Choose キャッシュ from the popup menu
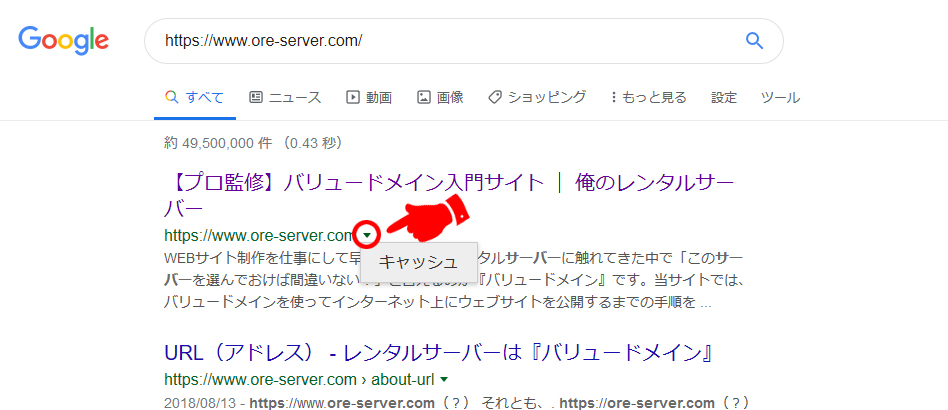This screenshot has height=410, width=948. 419,262
